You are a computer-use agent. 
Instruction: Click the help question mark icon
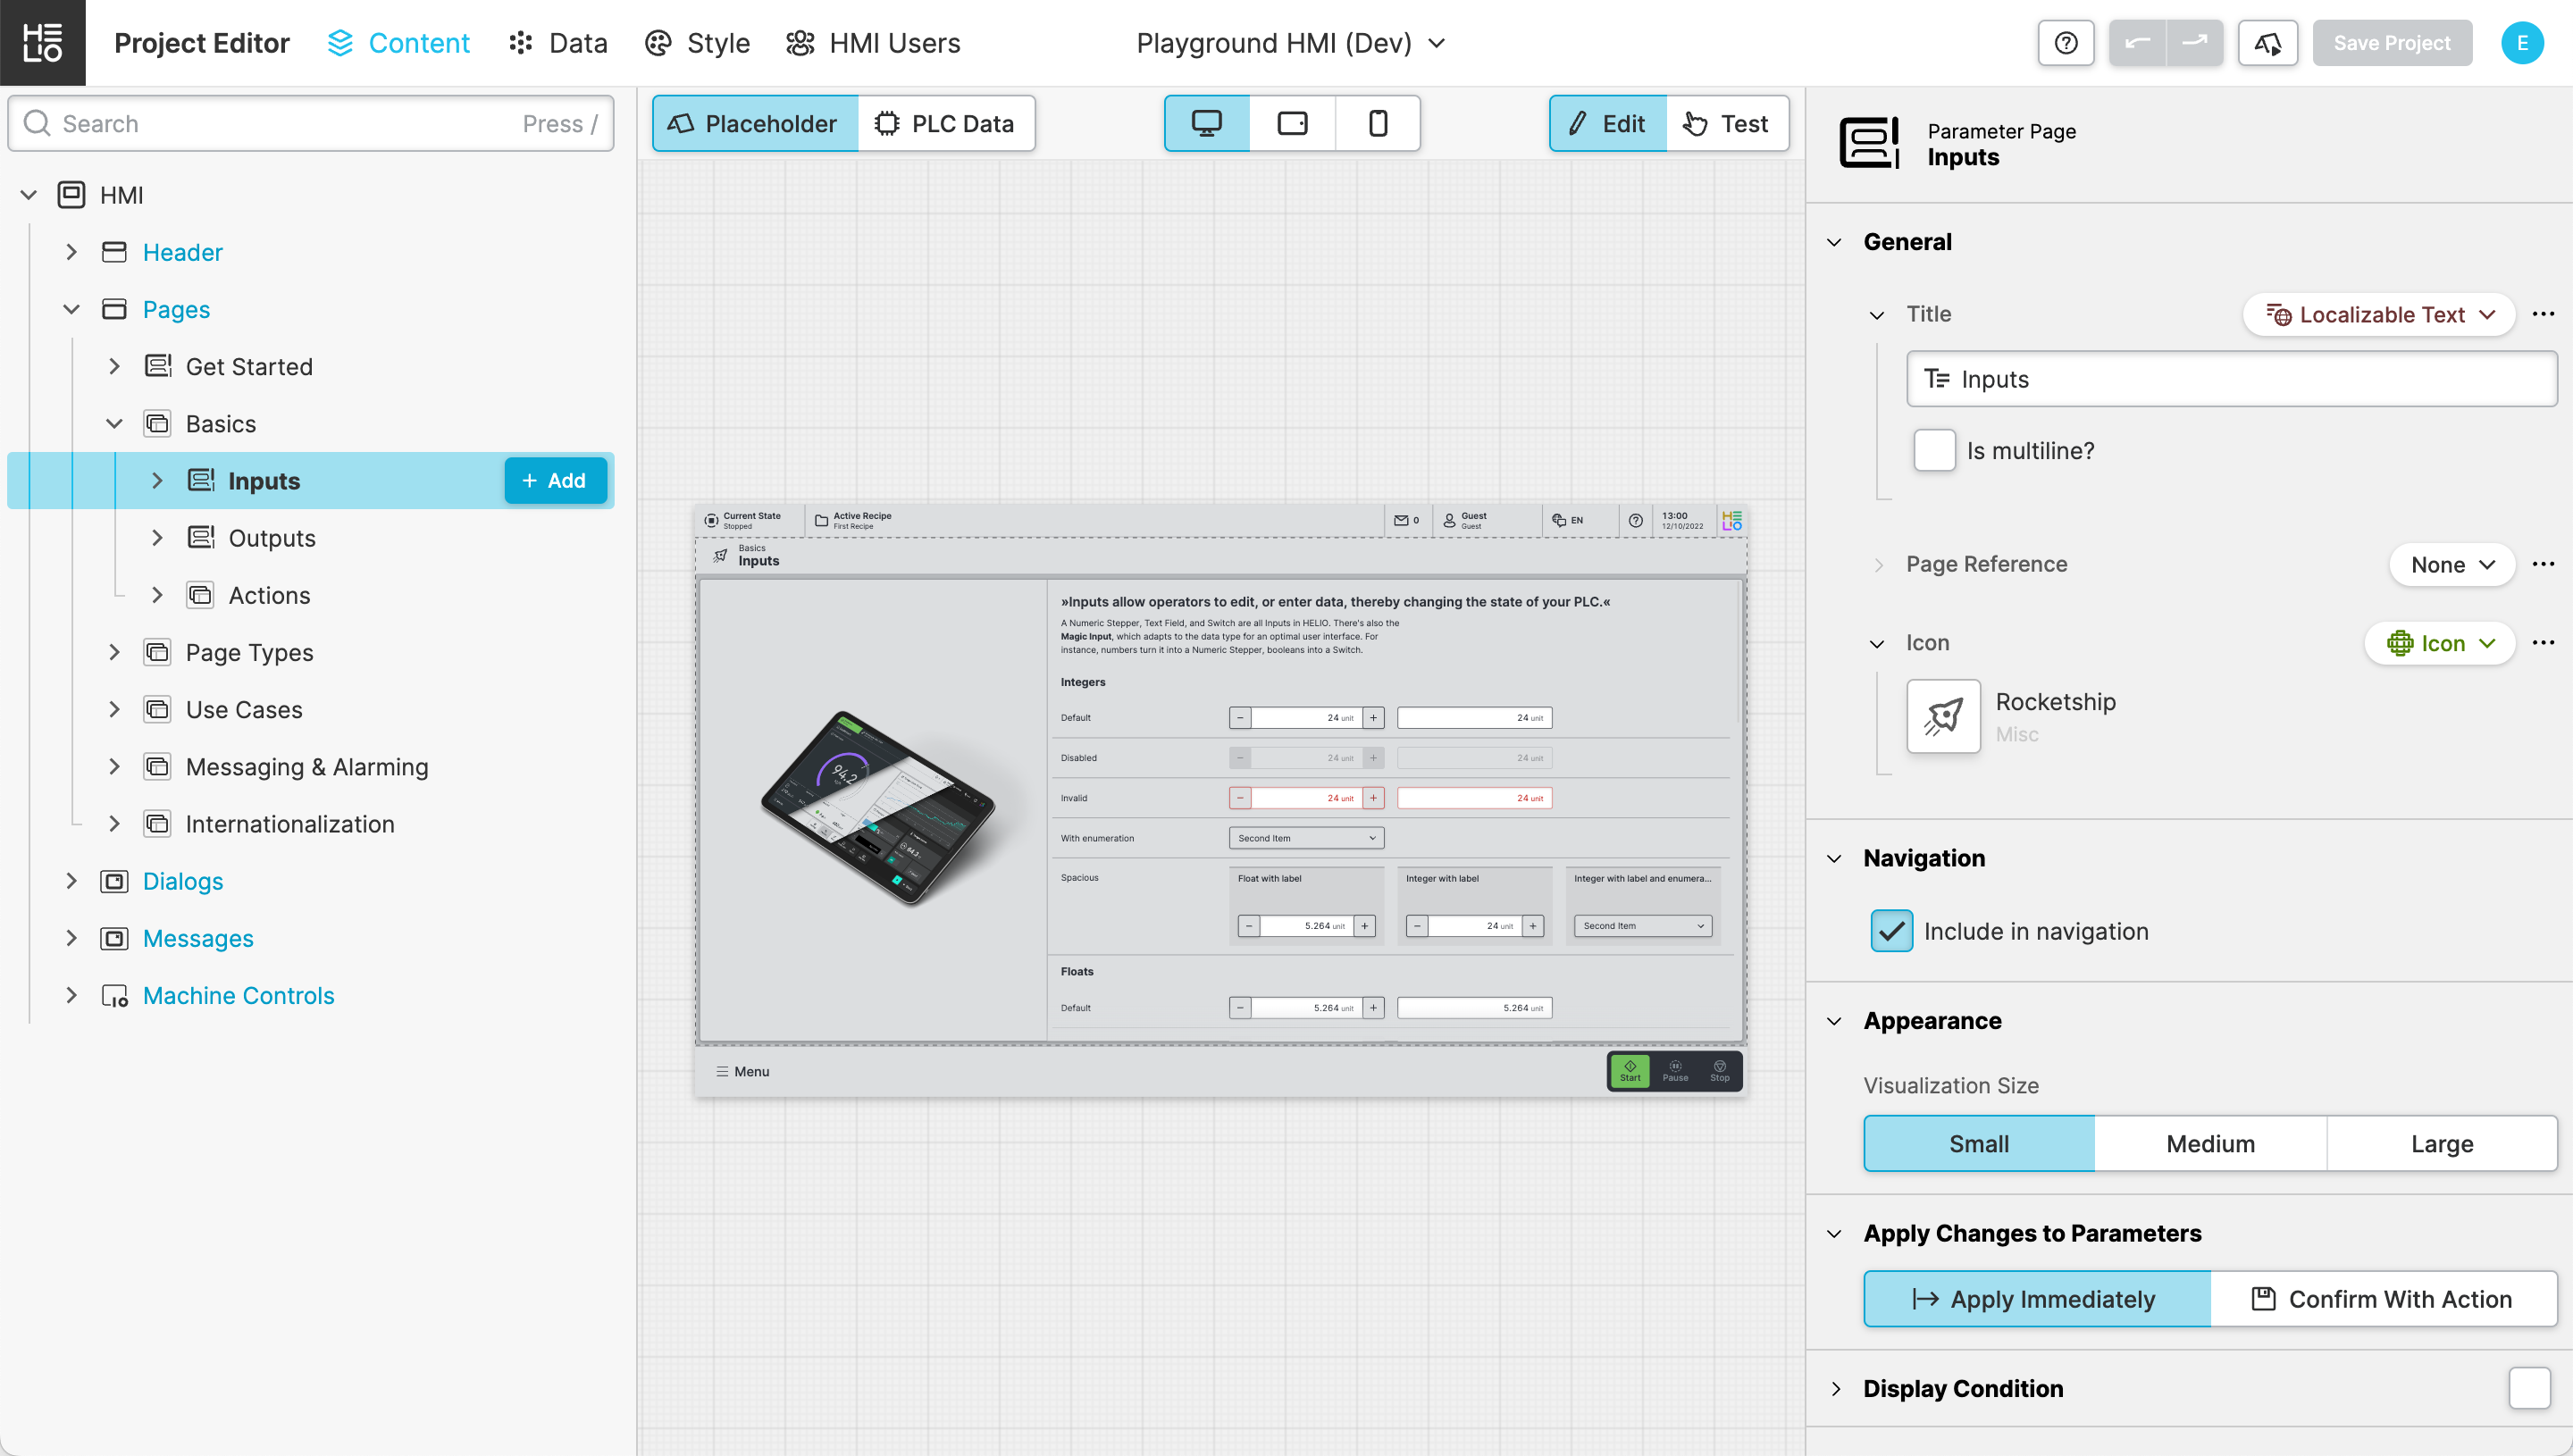coord(2065,43)
